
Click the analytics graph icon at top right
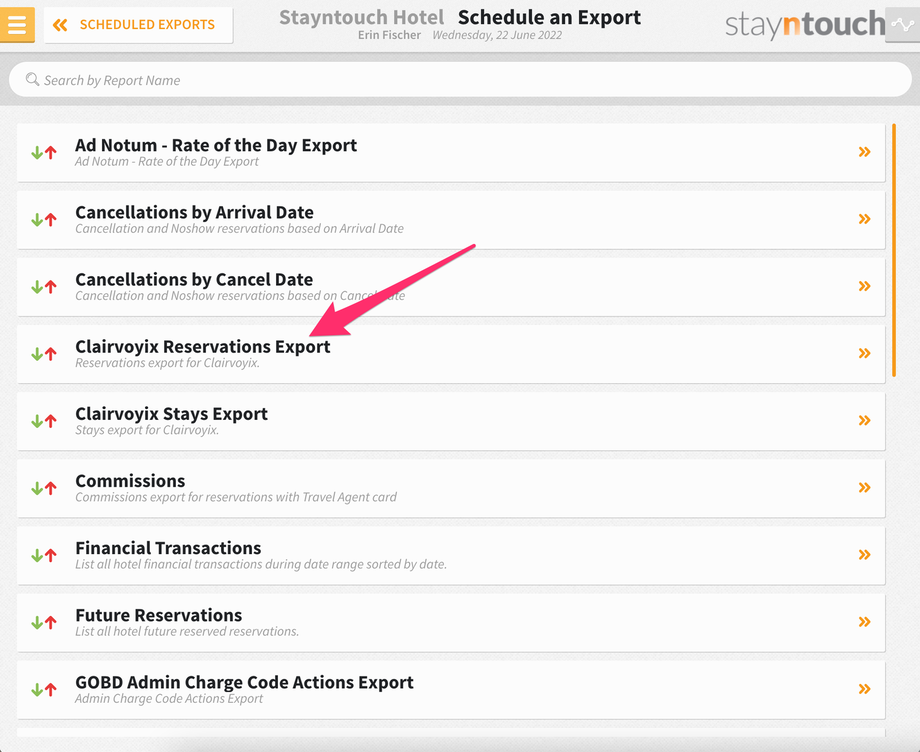[902, 25]
